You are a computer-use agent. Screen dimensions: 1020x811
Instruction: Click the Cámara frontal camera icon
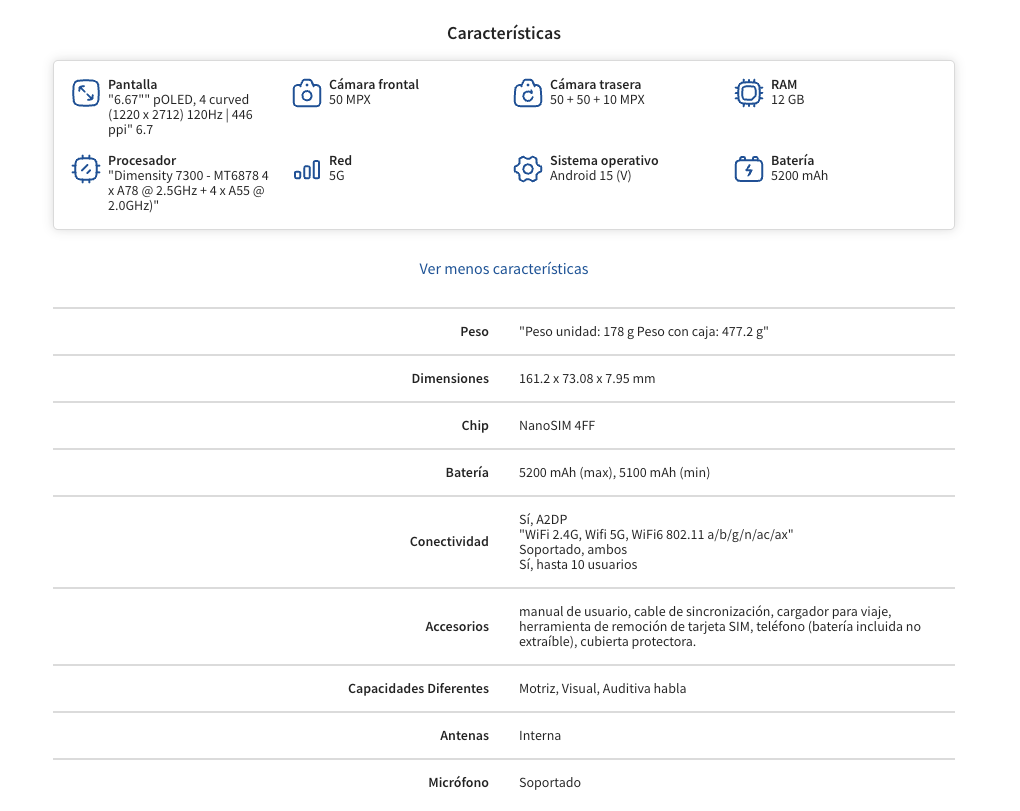point(307,93)
